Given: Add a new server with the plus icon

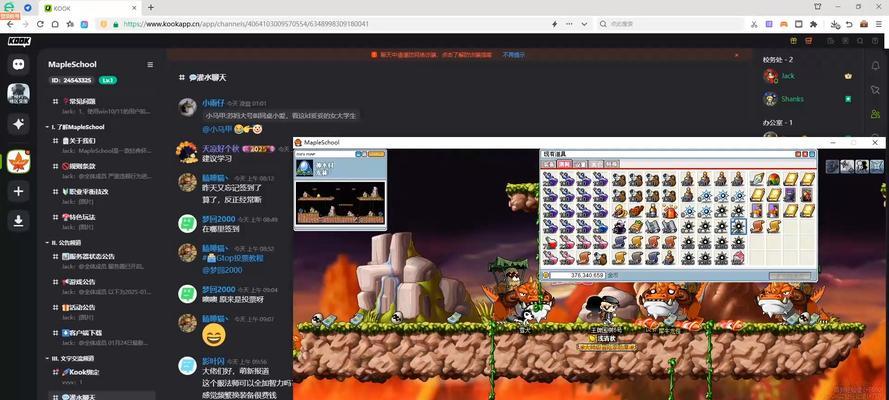Looking at the screenshot, I should tap(18, 192).
